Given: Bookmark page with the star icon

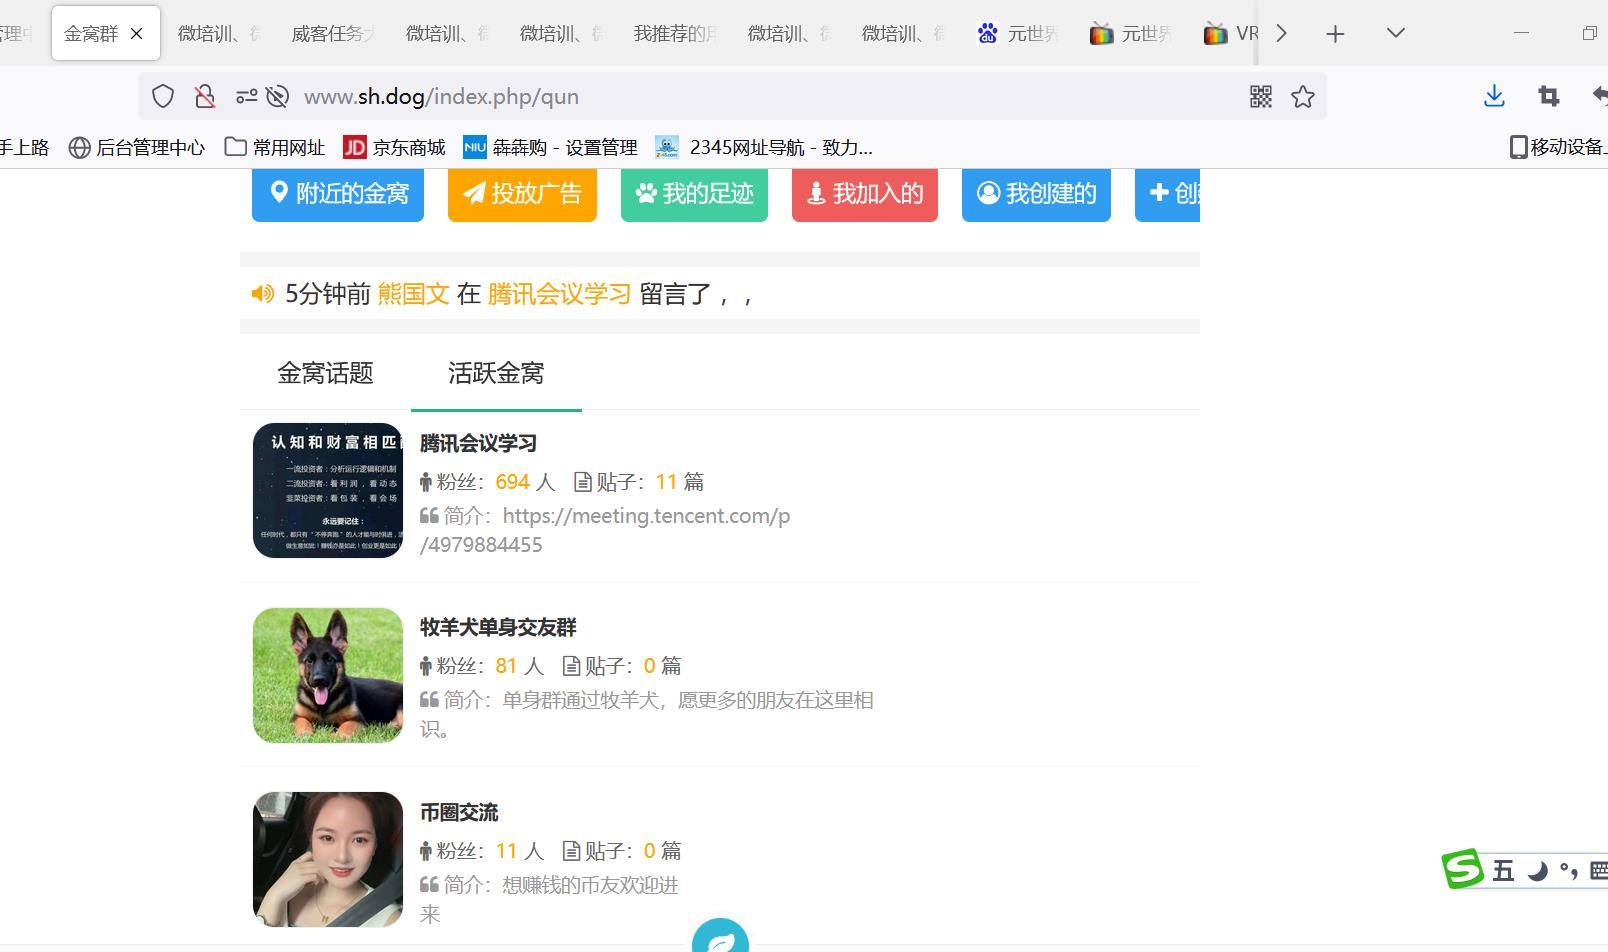Looking at the screenshot, I should click(x=1302, y=96).
